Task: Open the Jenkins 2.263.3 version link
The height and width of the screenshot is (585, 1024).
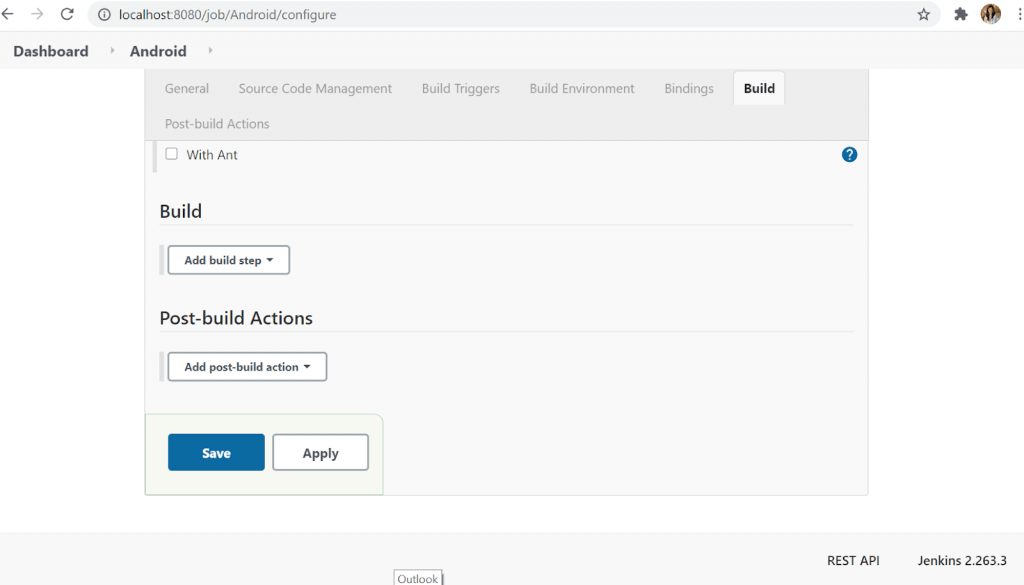Action: [962, 560]
